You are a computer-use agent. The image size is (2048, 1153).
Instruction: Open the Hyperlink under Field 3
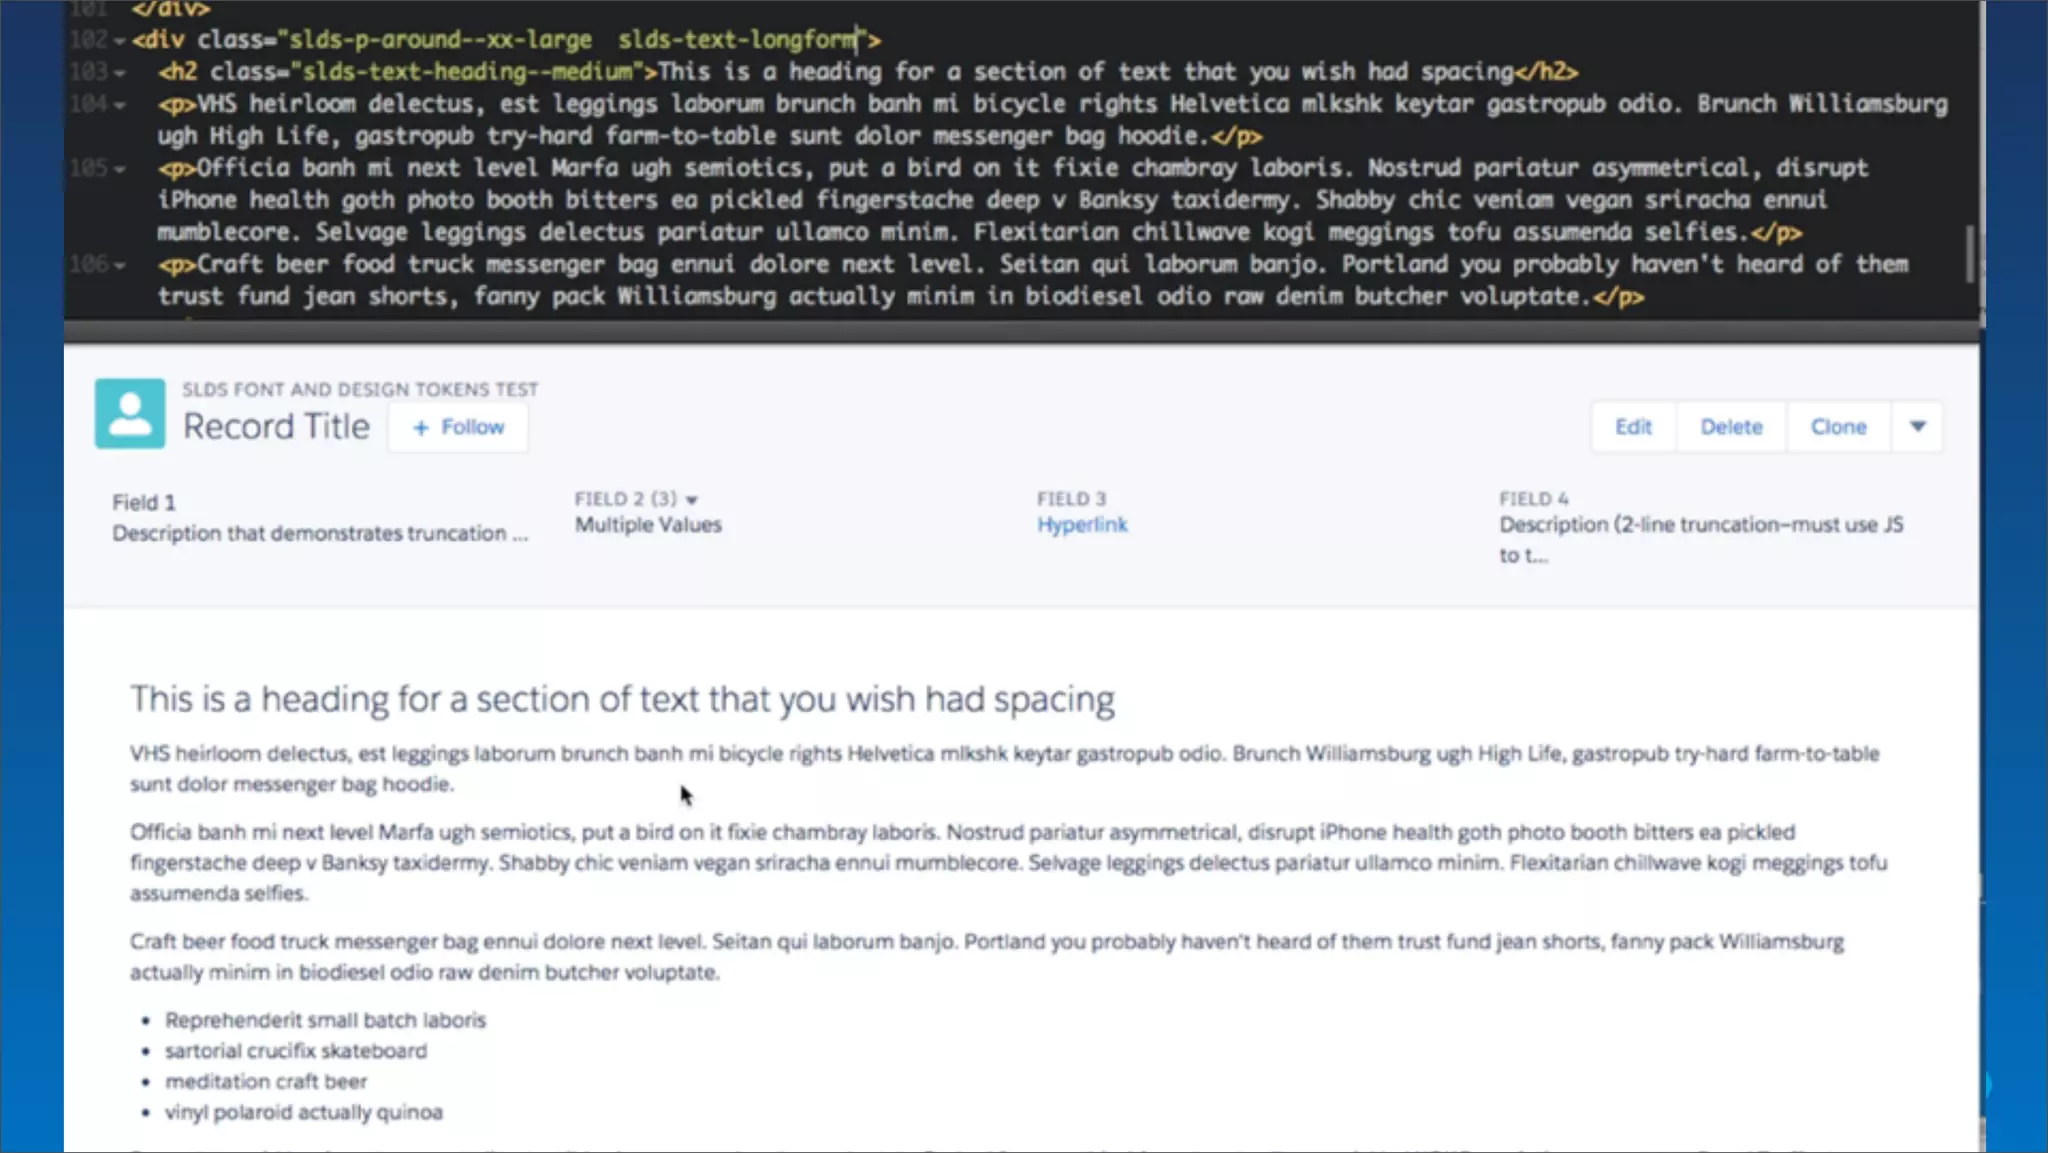pos(1082,525)
